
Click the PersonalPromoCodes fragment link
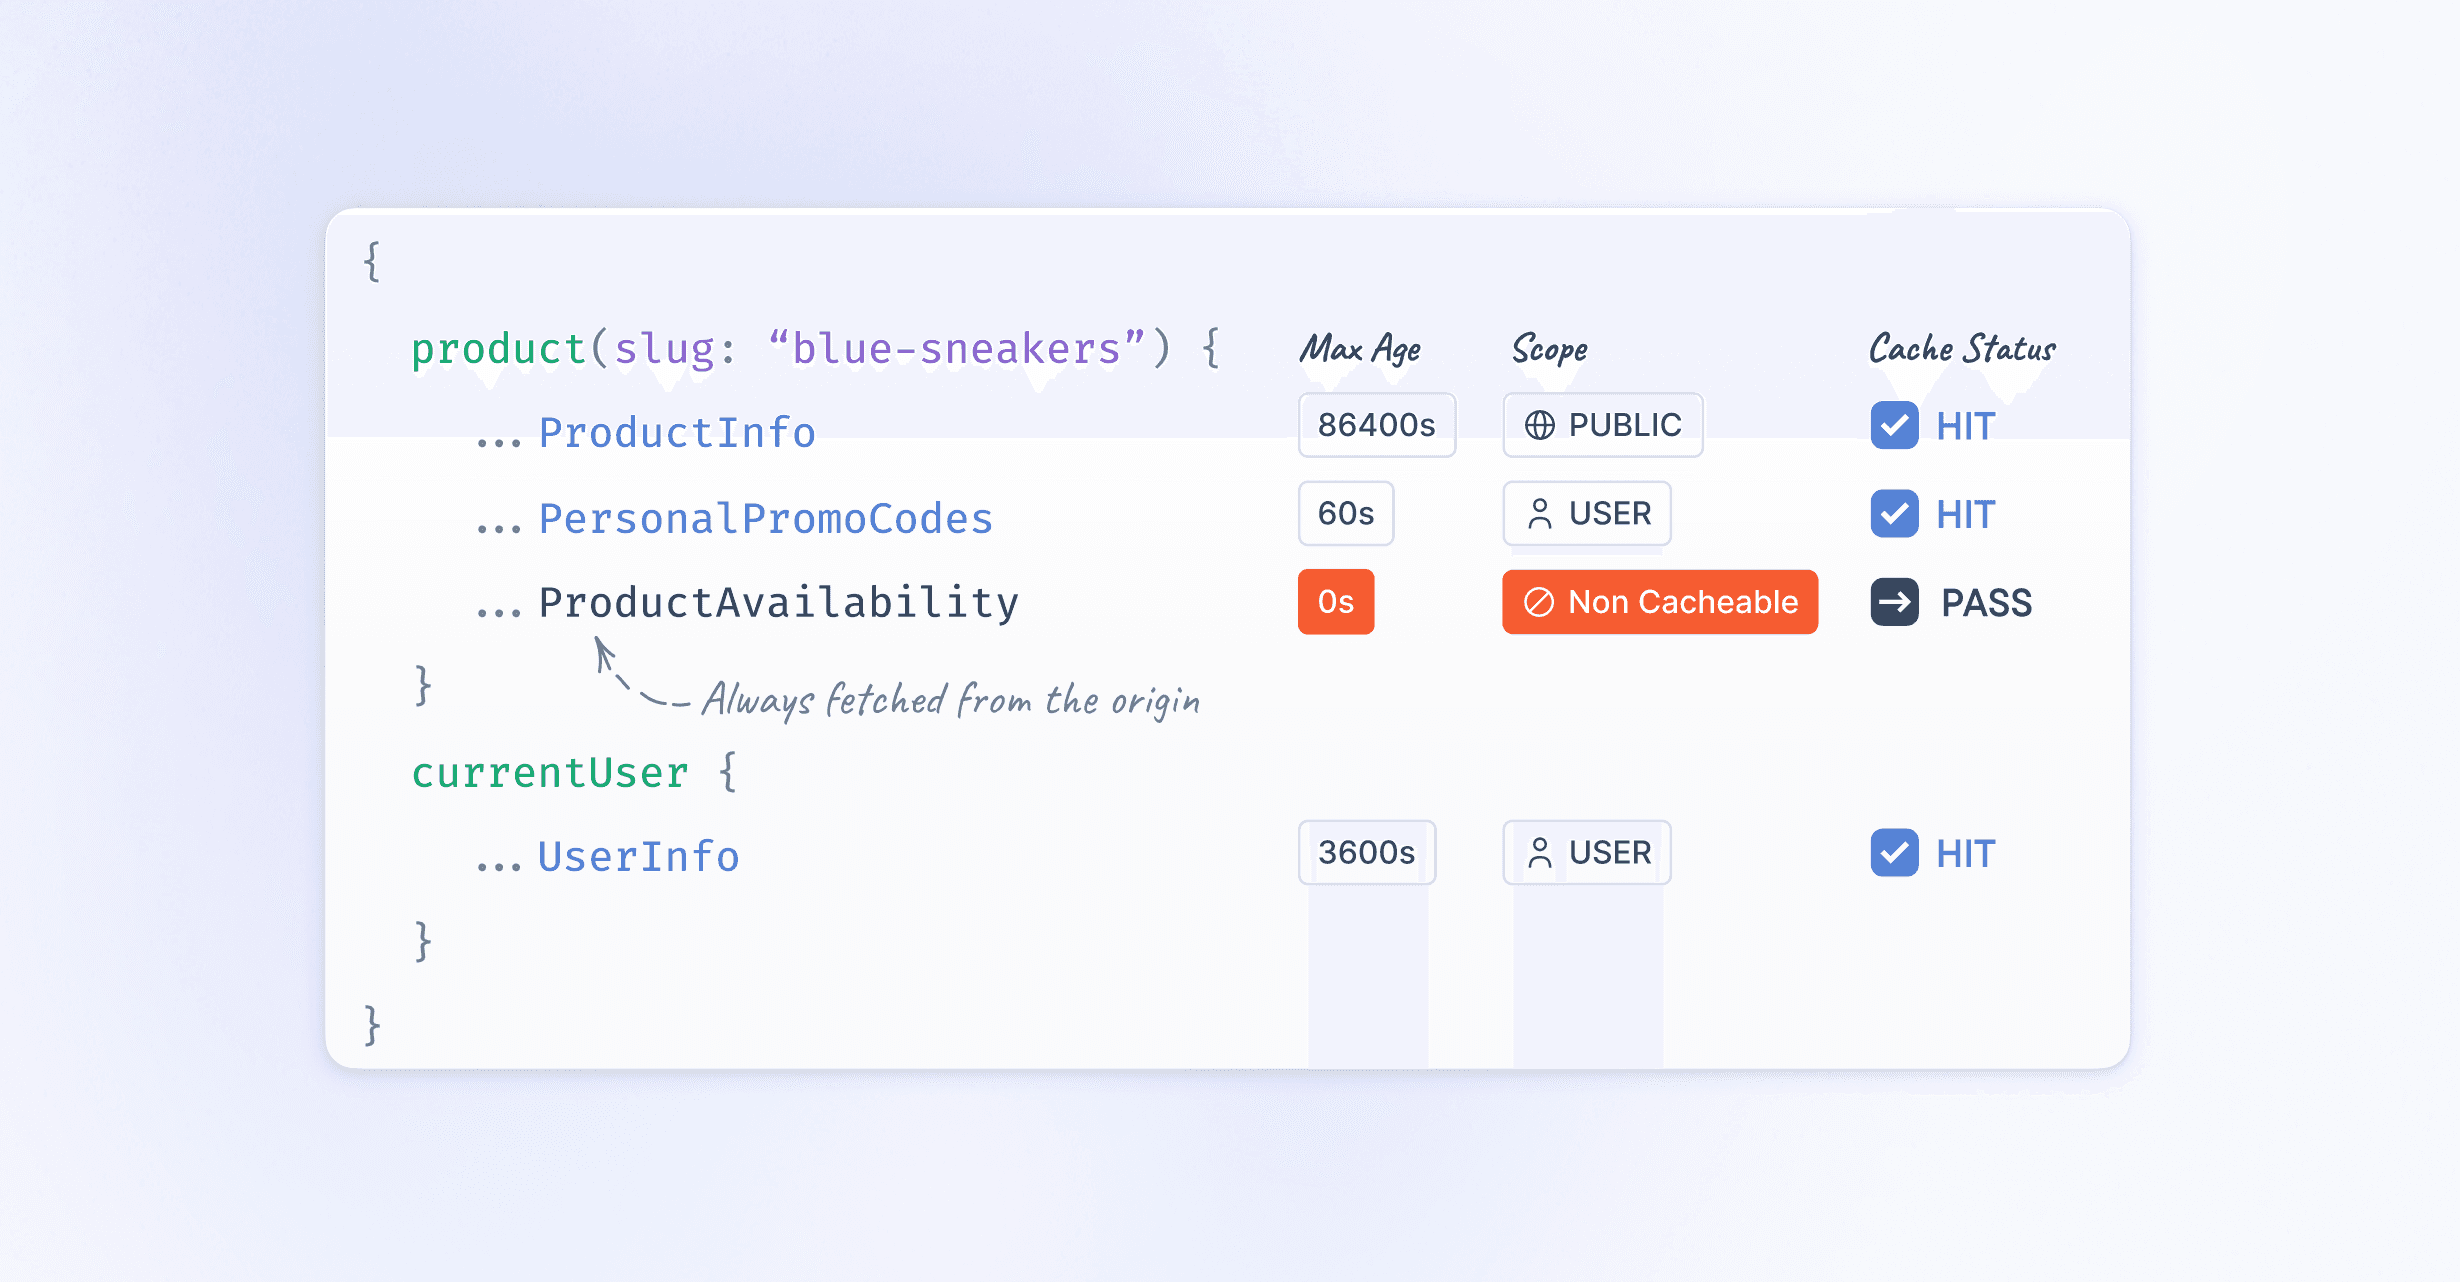pos(765,519)
